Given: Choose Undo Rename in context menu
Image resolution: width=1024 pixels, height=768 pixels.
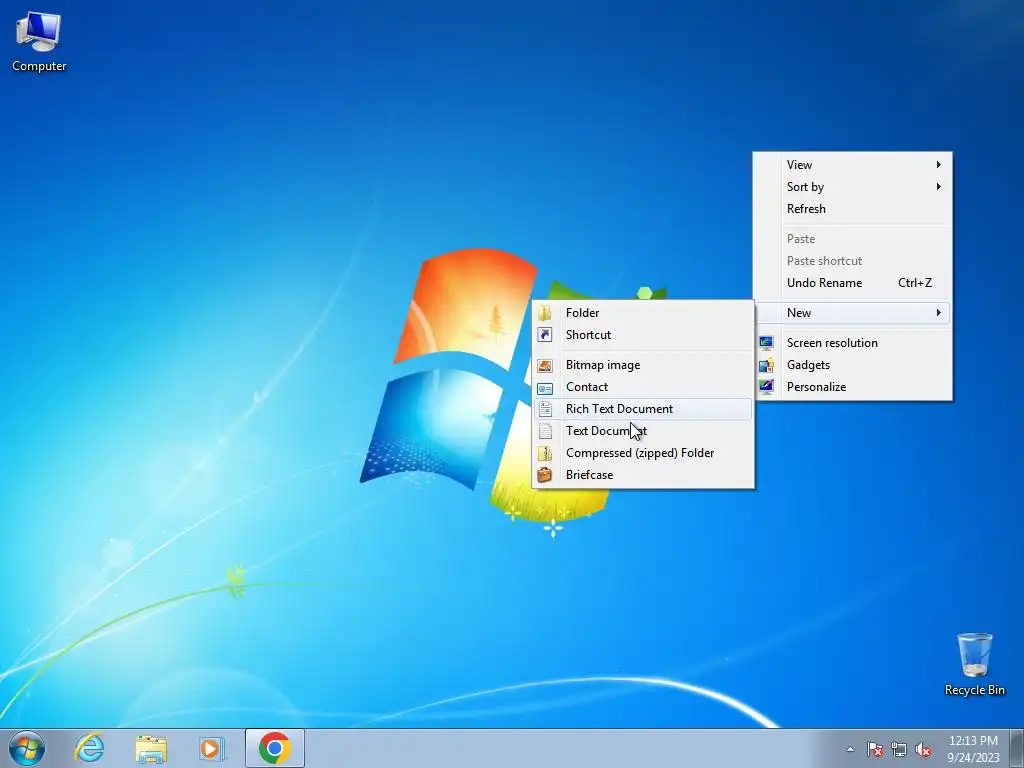Looking at the screenshot, I should (852, 283).
